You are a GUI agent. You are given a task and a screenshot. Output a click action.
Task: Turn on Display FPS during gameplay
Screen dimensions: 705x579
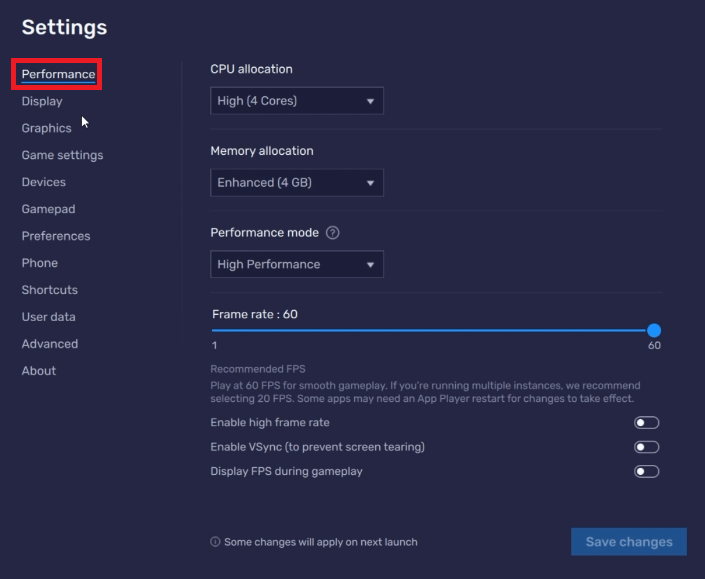[646, 471]
